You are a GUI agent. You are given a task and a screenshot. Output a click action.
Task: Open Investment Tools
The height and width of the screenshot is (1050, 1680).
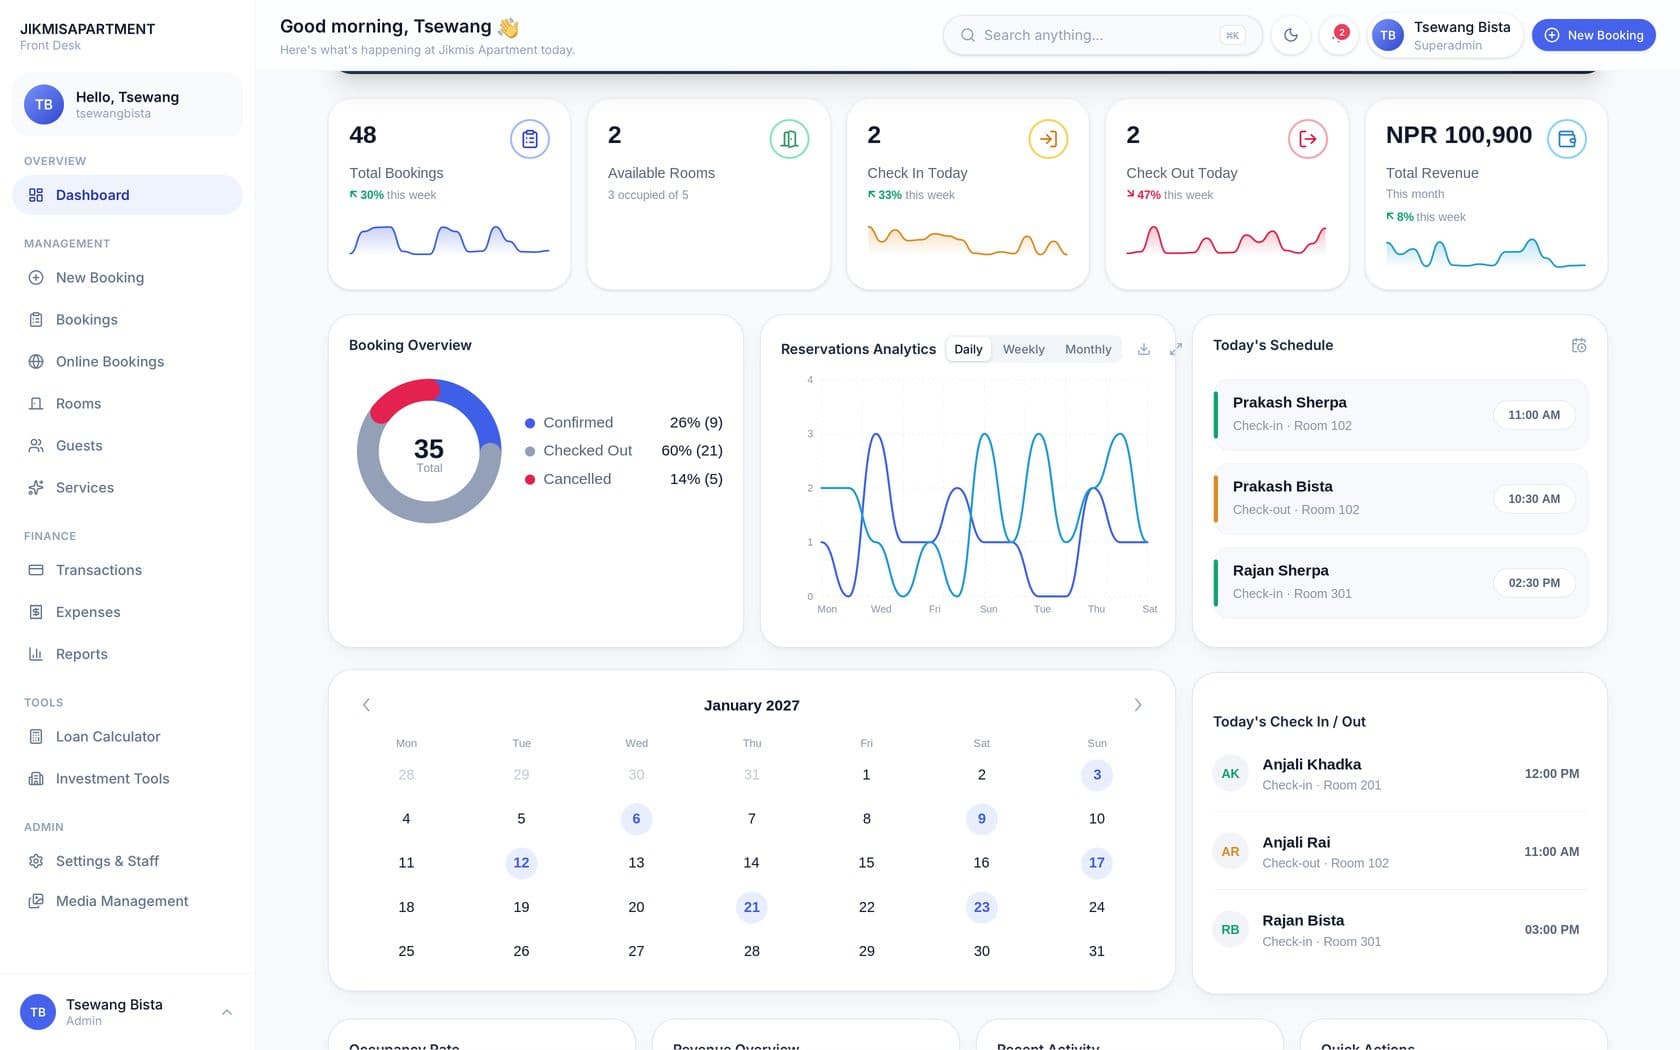tap(127, 779)
